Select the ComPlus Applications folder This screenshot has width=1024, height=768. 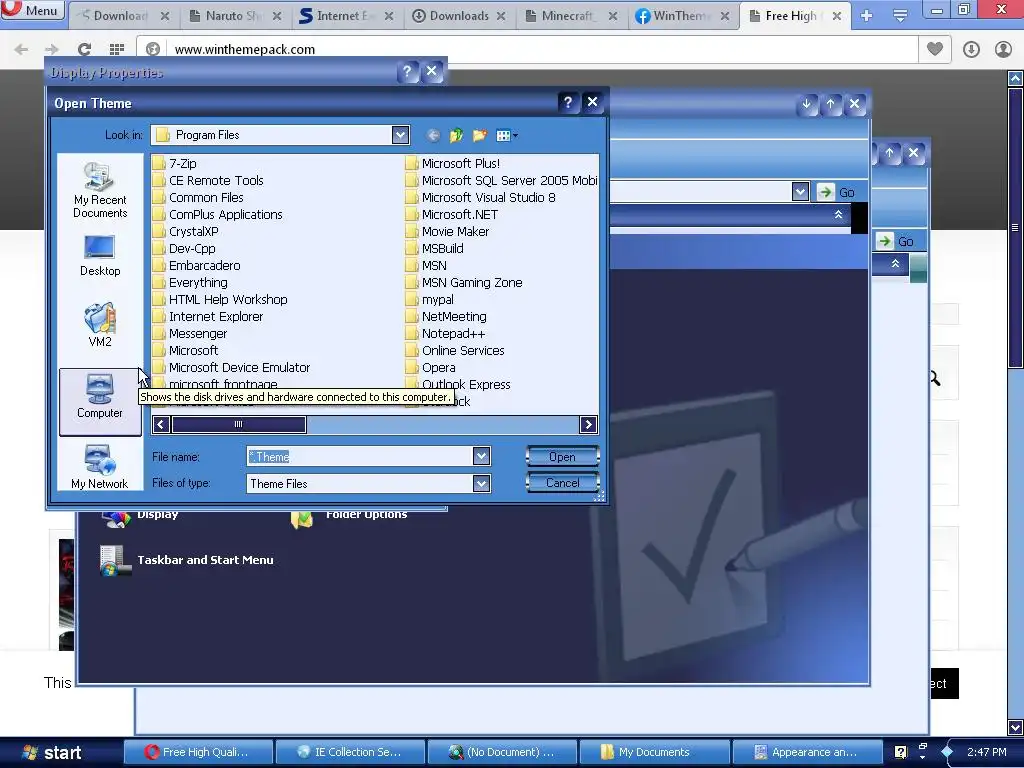click(x=218, y=214)
